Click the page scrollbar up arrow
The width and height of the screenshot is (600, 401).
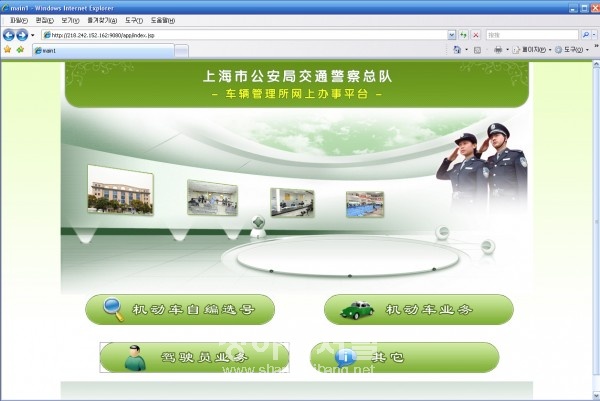pos(596,65)
